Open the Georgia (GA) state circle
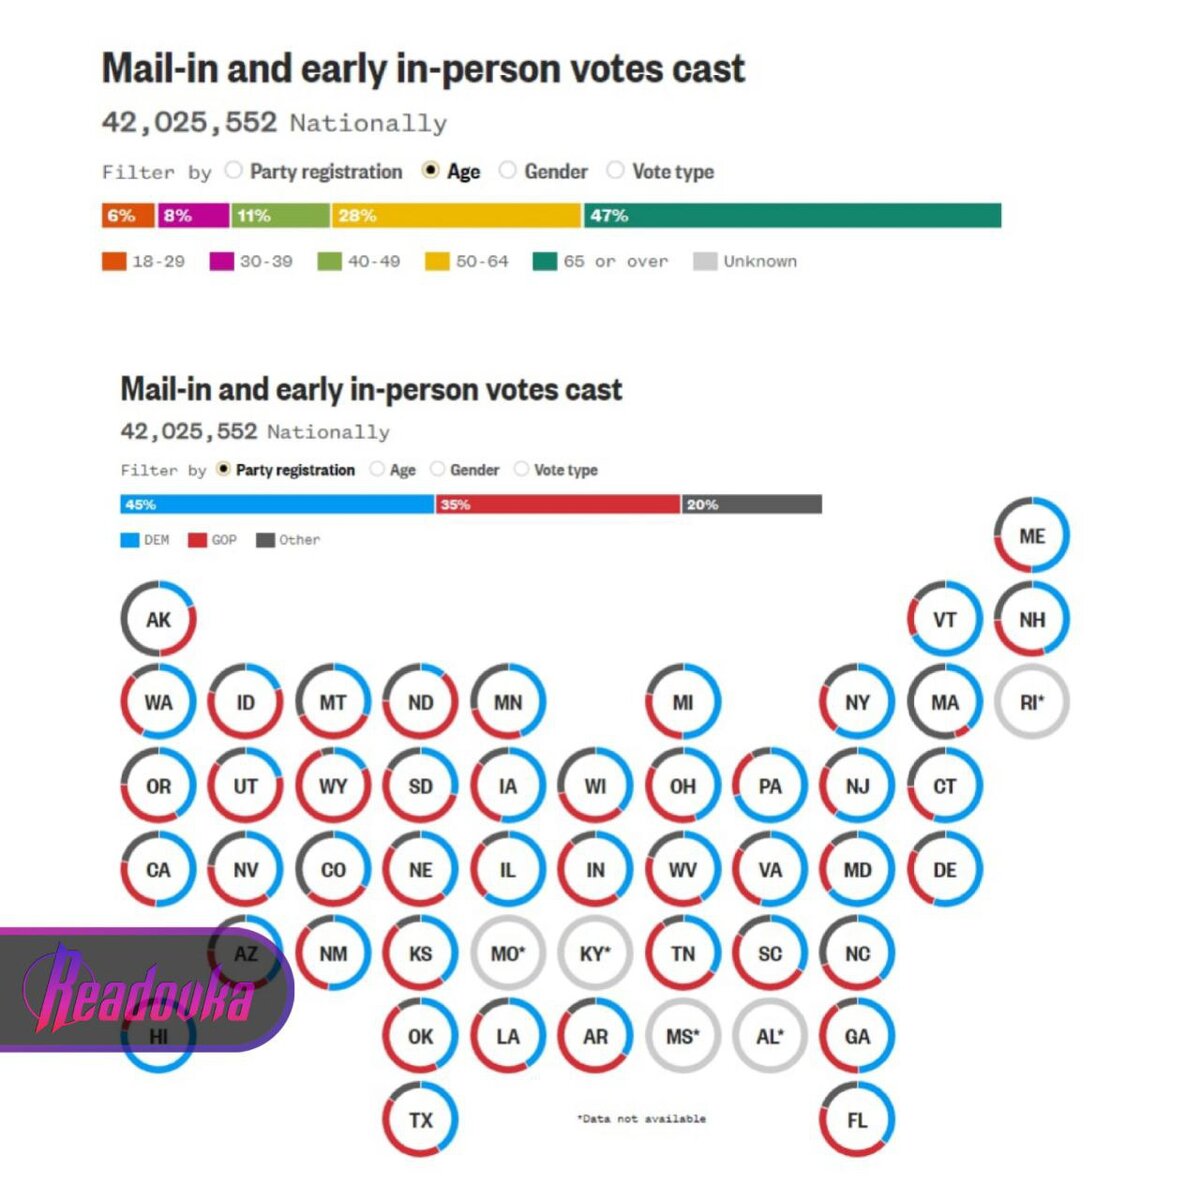The height and width of the screenshot is (1200, 1200). (857, 1036)
